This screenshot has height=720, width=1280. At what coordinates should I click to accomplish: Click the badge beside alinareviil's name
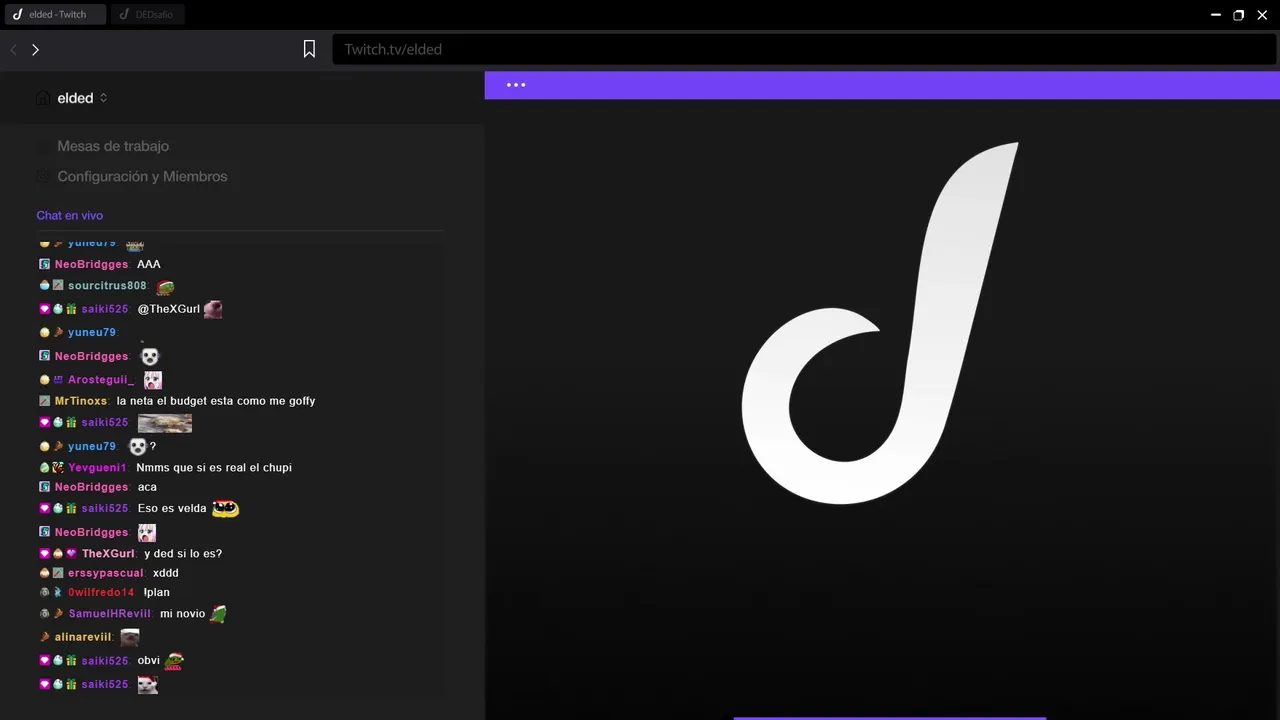[x=45, y=637]
